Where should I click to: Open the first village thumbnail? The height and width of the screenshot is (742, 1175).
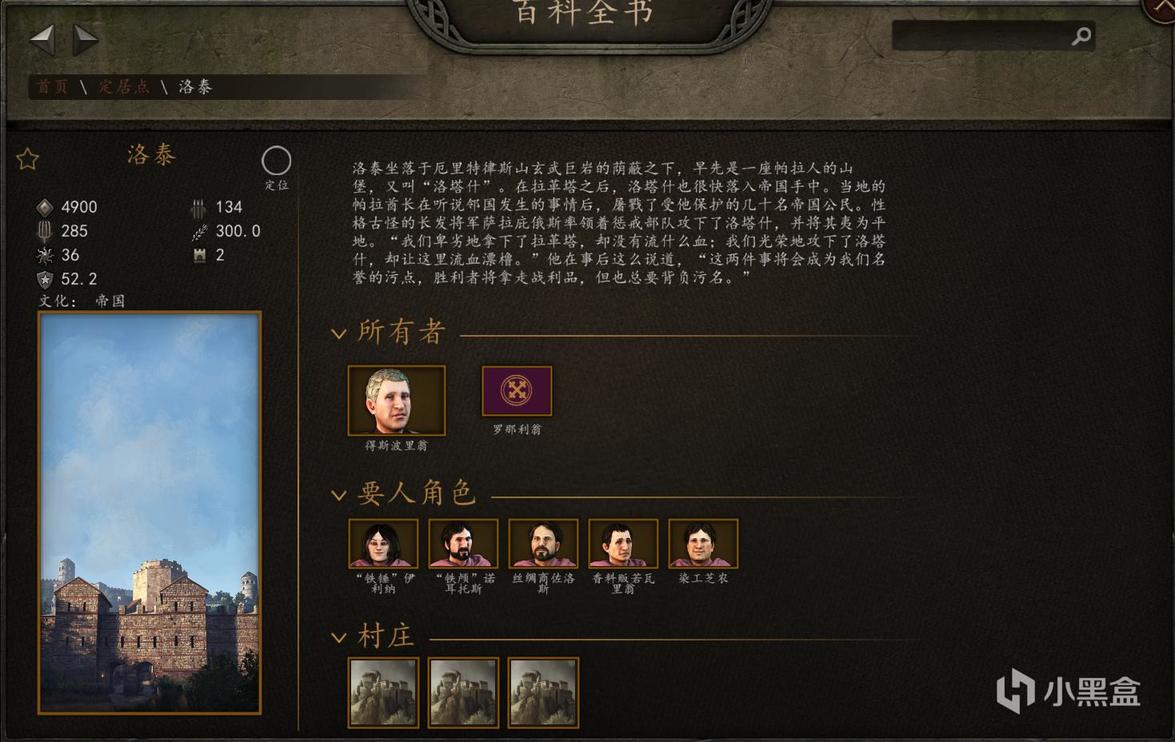pyautogui.click(x=384, y=693)
